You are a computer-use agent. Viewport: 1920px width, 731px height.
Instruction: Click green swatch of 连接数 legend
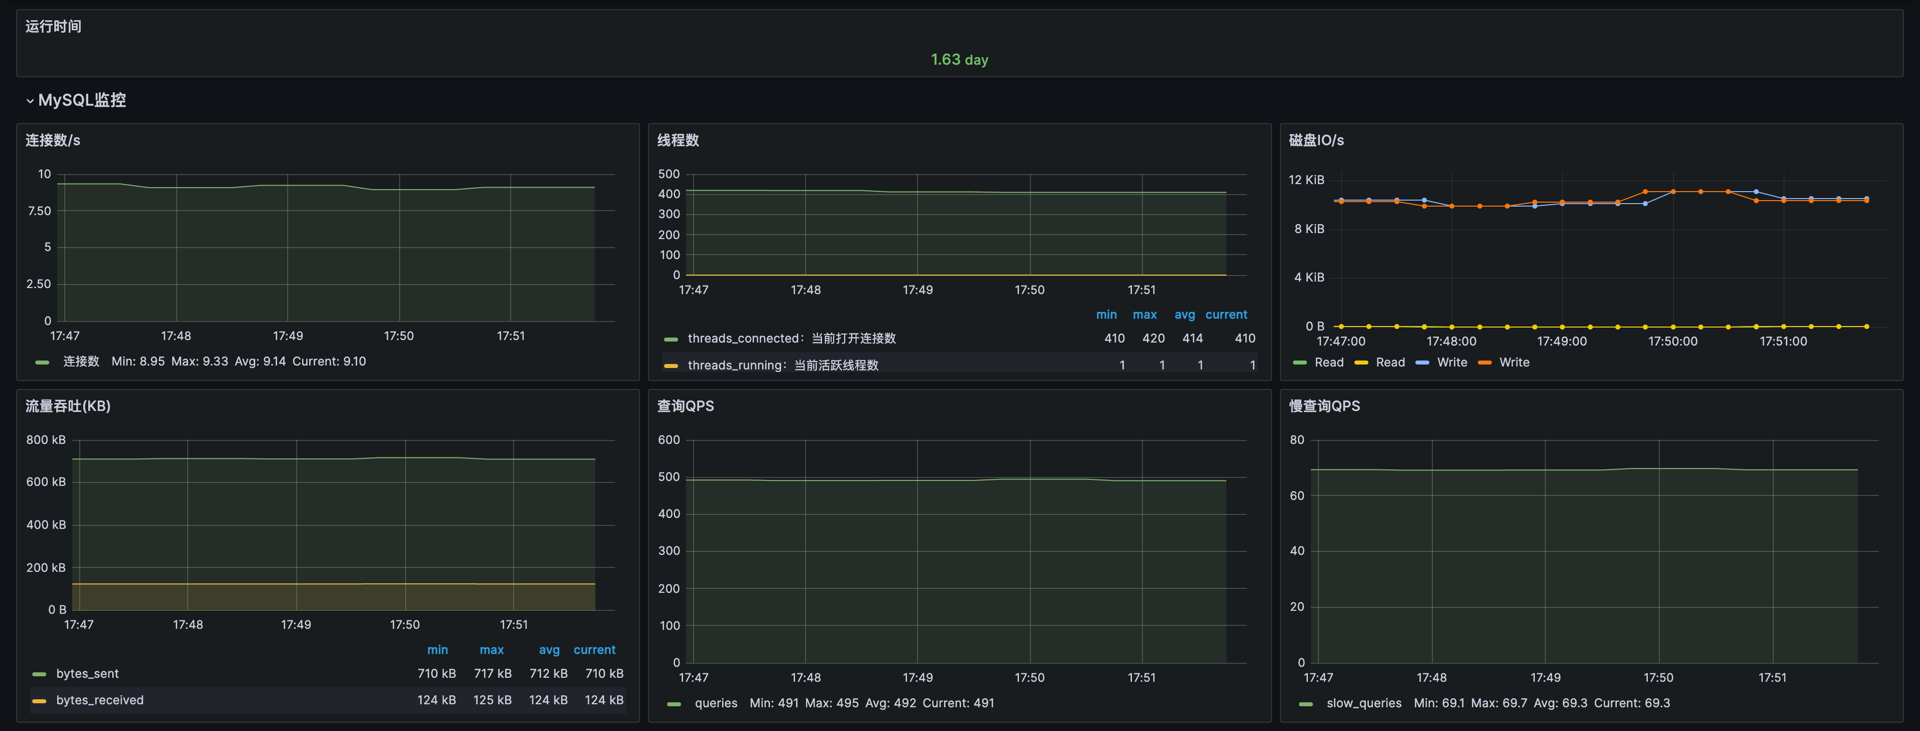point(42,362)
